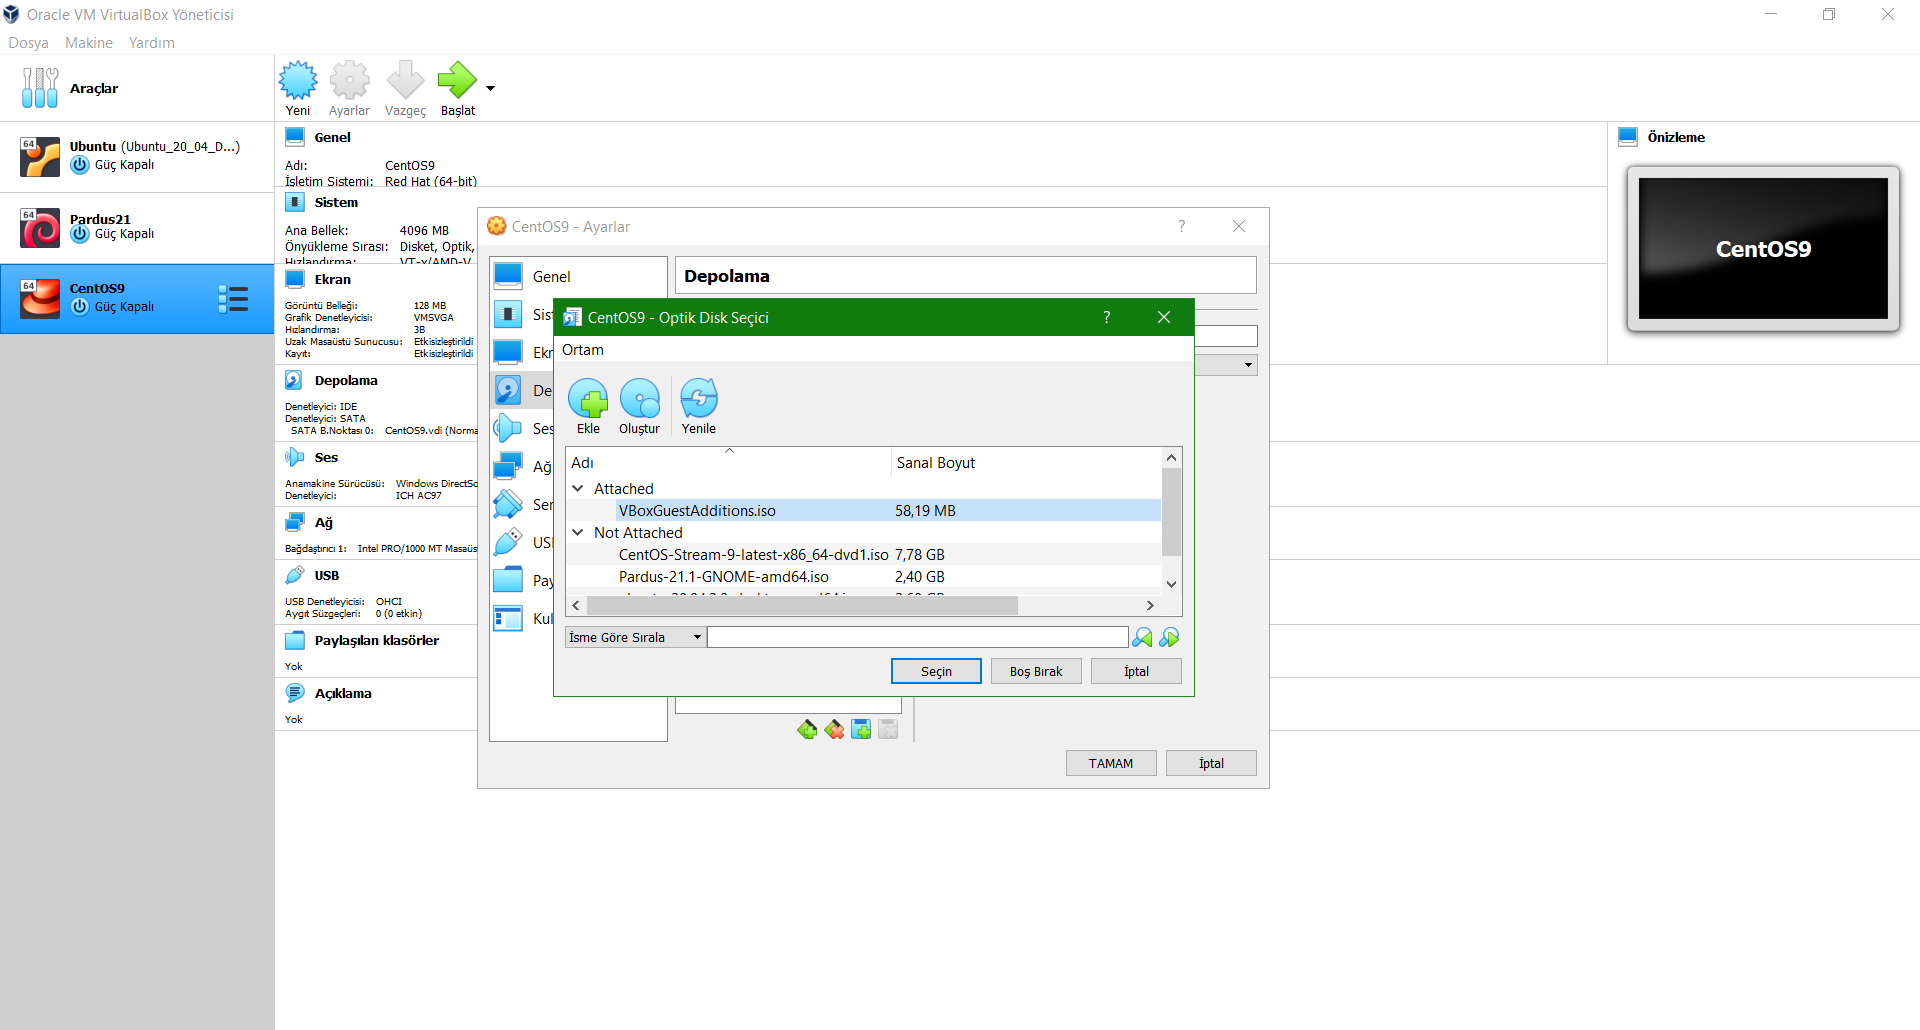Select CentOS-Stream-9-latest-x86_64-dvd1.iso row
The height and width of the screenshot is (1030, 1920).
click(864, 554)
